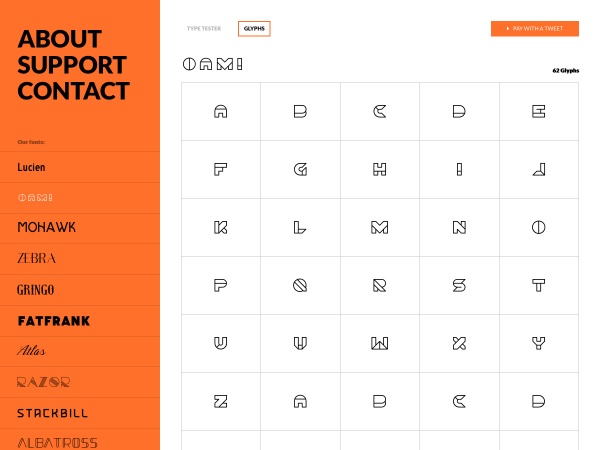The height and width of the screenshot is (450, 600).
Task: Click the letter K glyph tile
Action: 221,228
